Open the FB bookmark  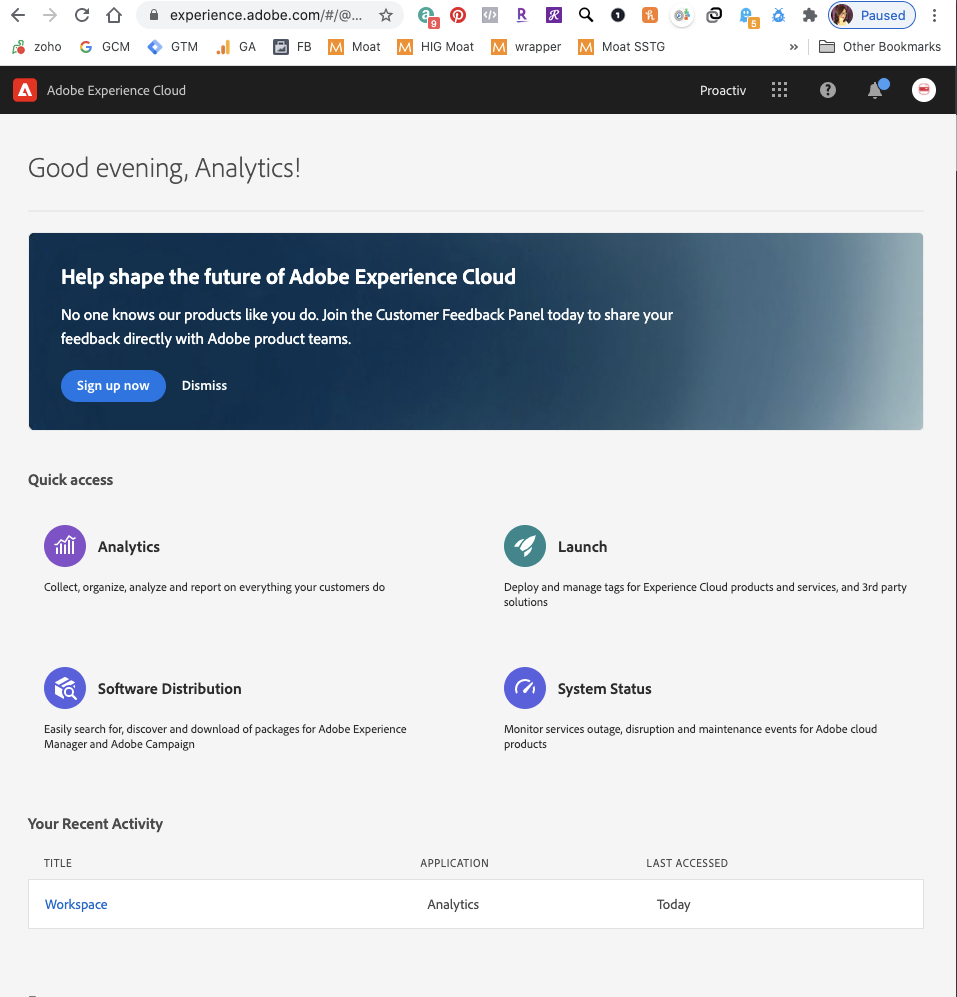point(292,46)
